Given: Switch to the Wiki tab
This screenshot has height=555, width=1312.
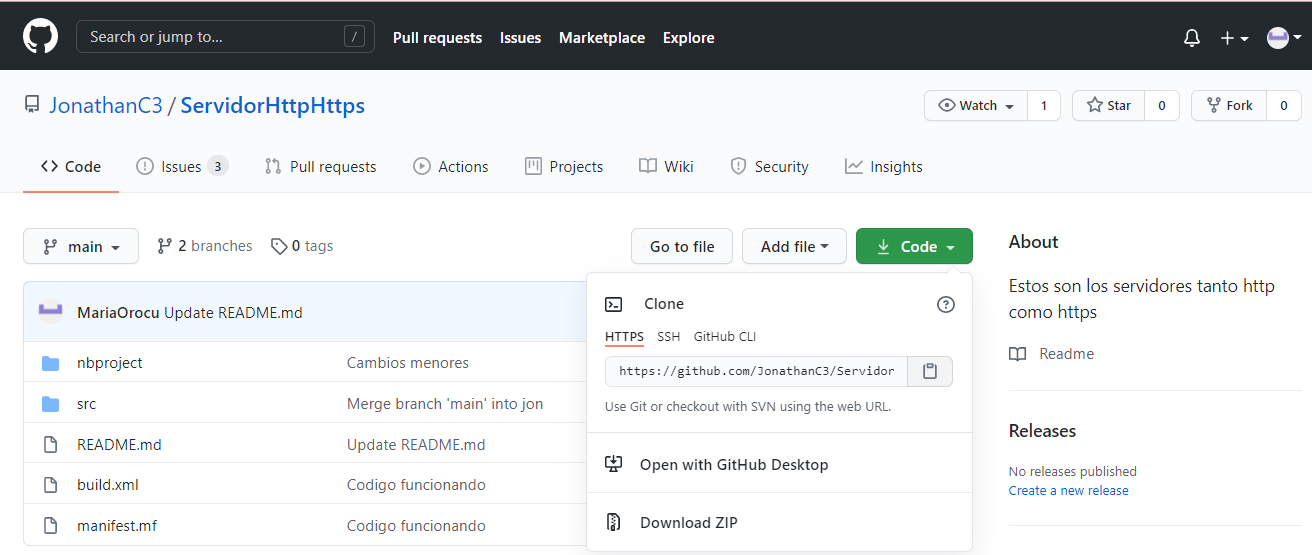Looking at the screenshot, I should (x=667, y=167).
